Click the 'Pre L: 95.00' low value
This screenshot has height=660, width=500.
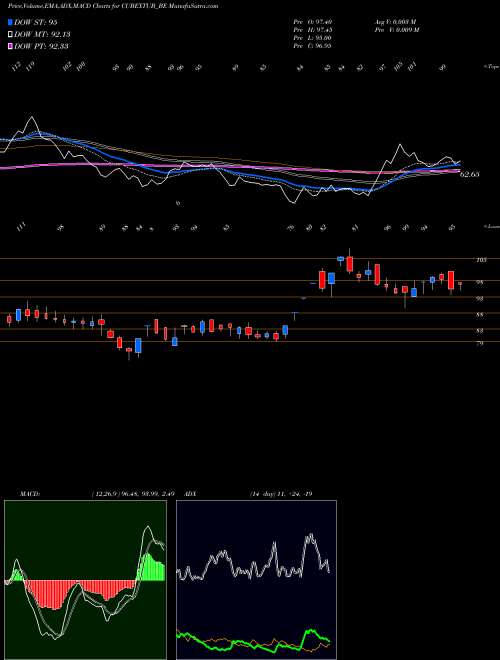314,38
